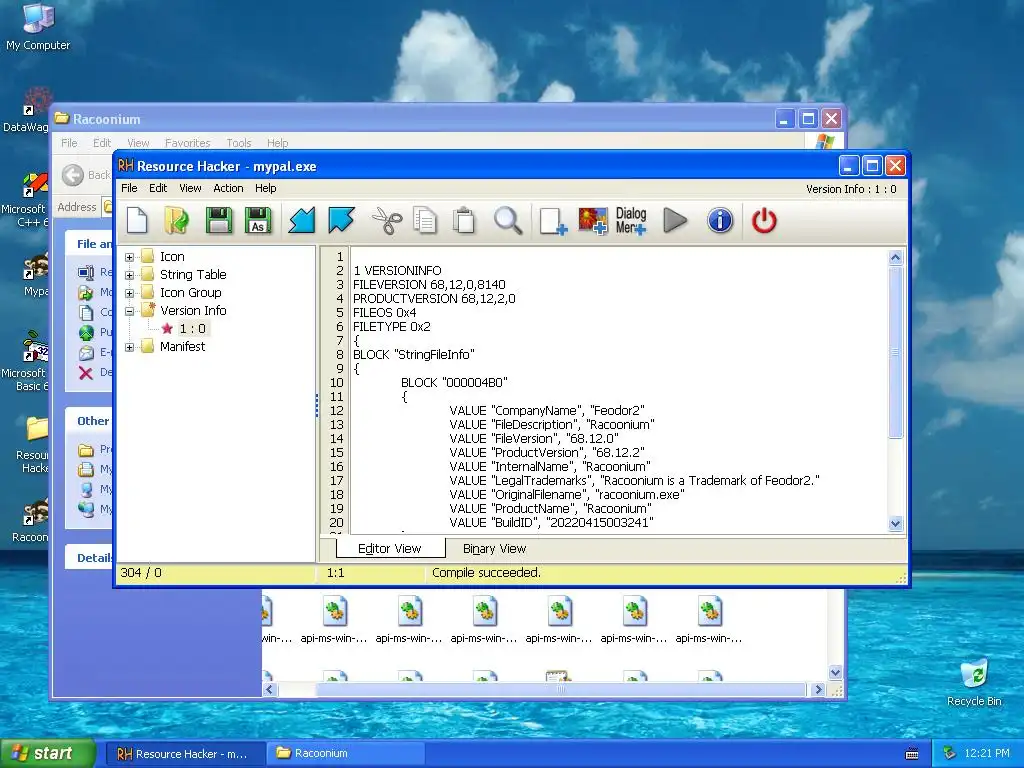Click the editor vertical scrollbar thumb
Image resolution: width=1024 pixels, height=768 pixels.
(895, 352)
